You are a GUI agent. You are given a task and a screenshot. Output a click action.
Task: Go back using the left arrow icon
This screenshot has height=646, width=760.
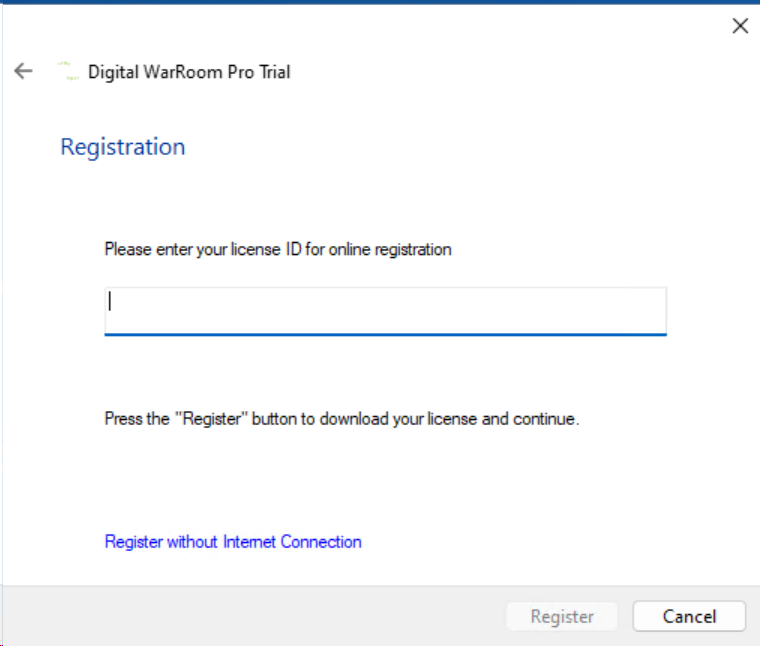click(x=23, y=71)
